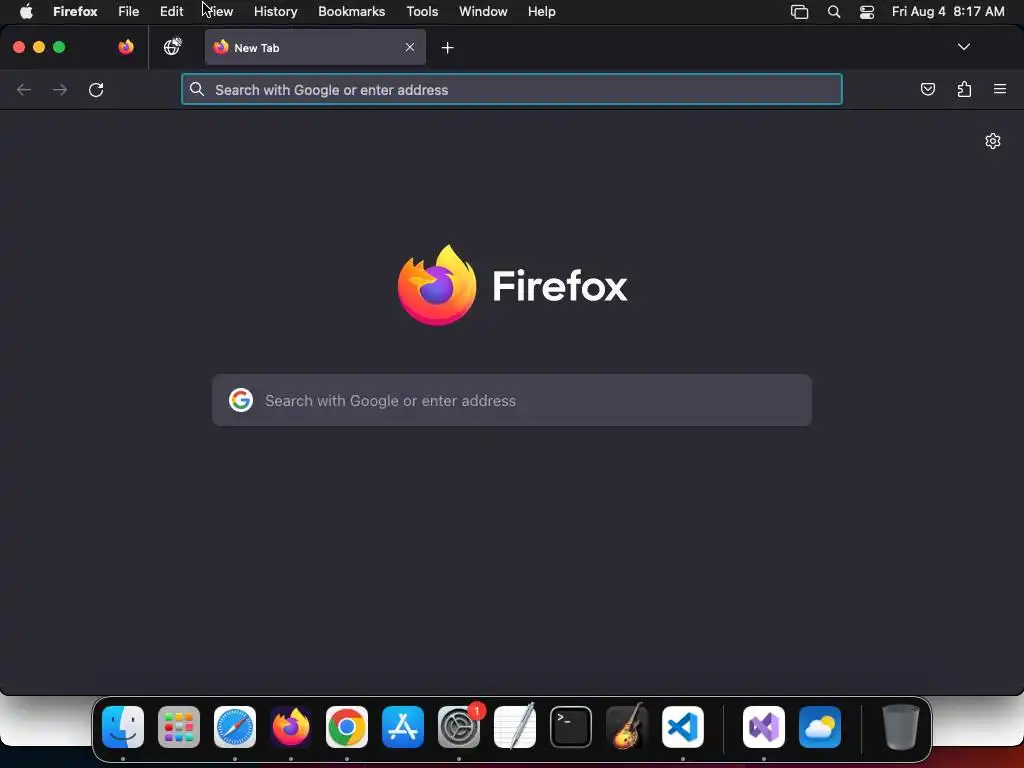
Task: Open the Extensions puzzle icon
Action: click(x=964, y=89)
